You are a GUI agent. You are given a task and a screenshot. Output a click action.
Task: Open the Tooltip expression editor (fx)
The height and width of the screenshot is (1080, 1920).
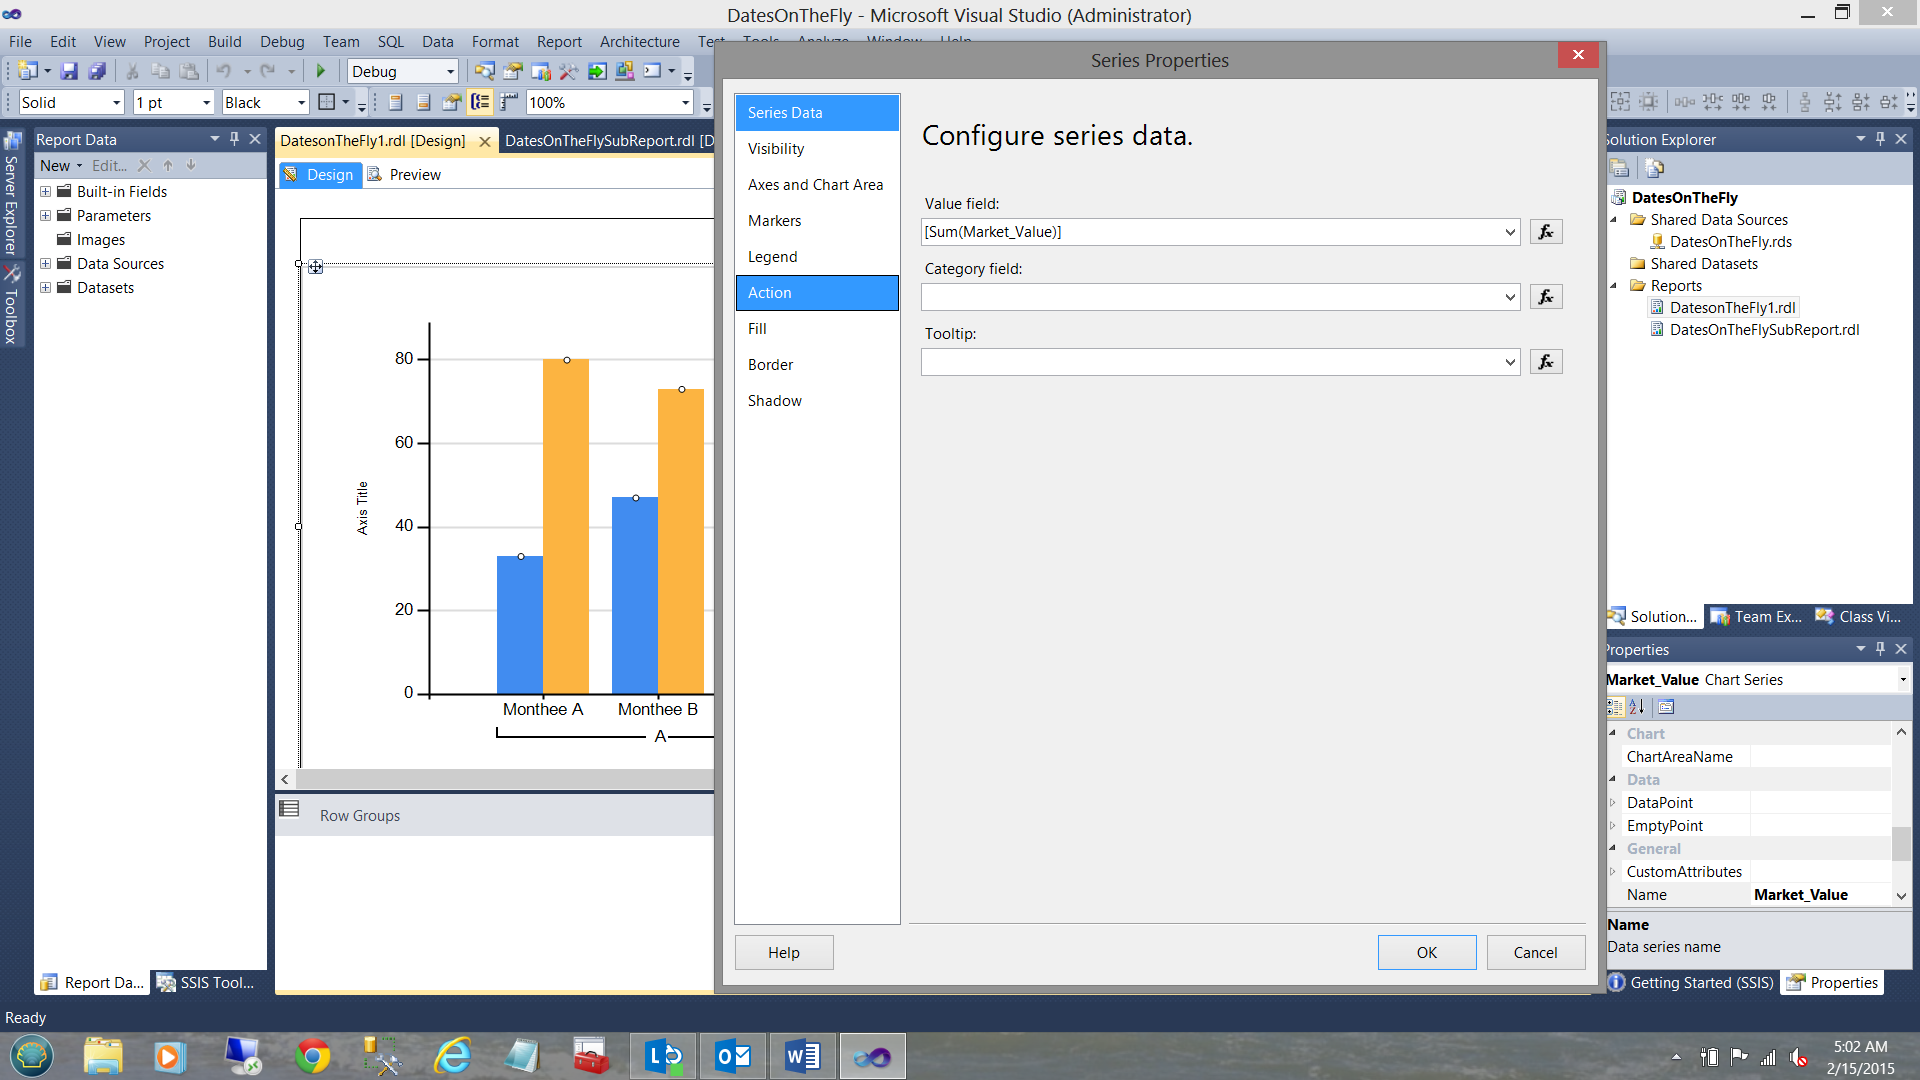1545,362
